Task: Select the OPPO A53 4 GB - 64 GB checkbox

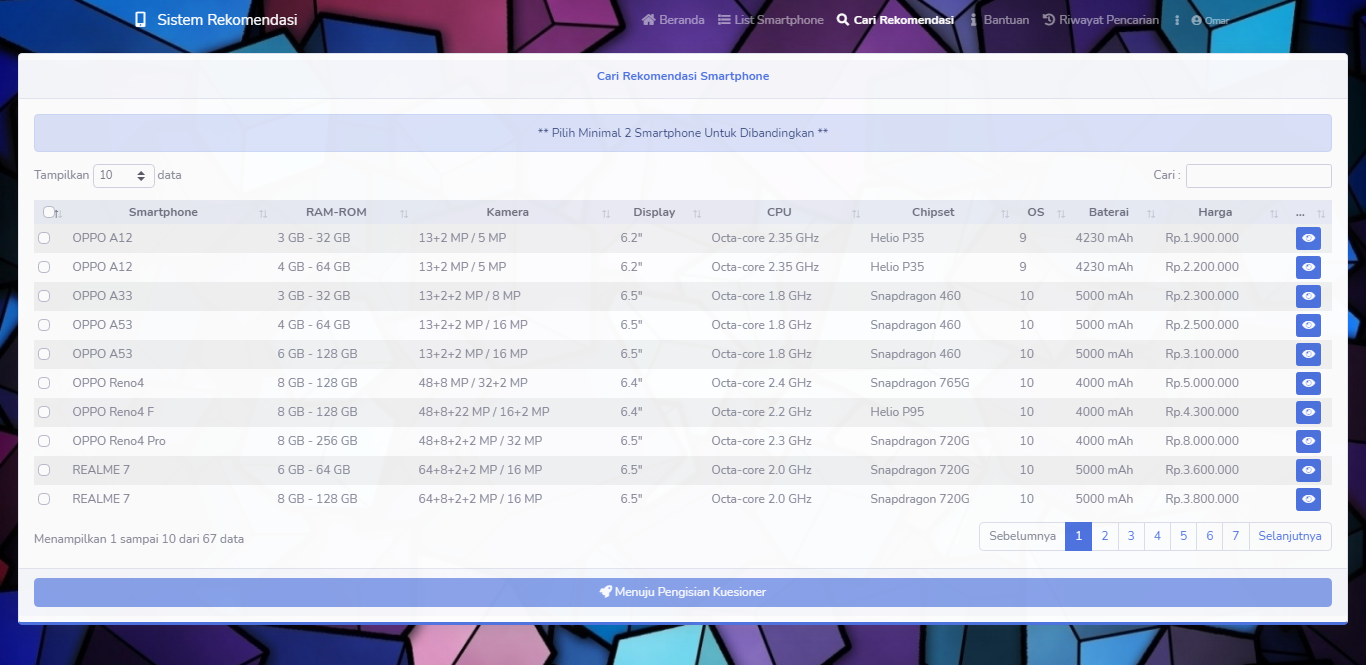Action: (44, 325)
